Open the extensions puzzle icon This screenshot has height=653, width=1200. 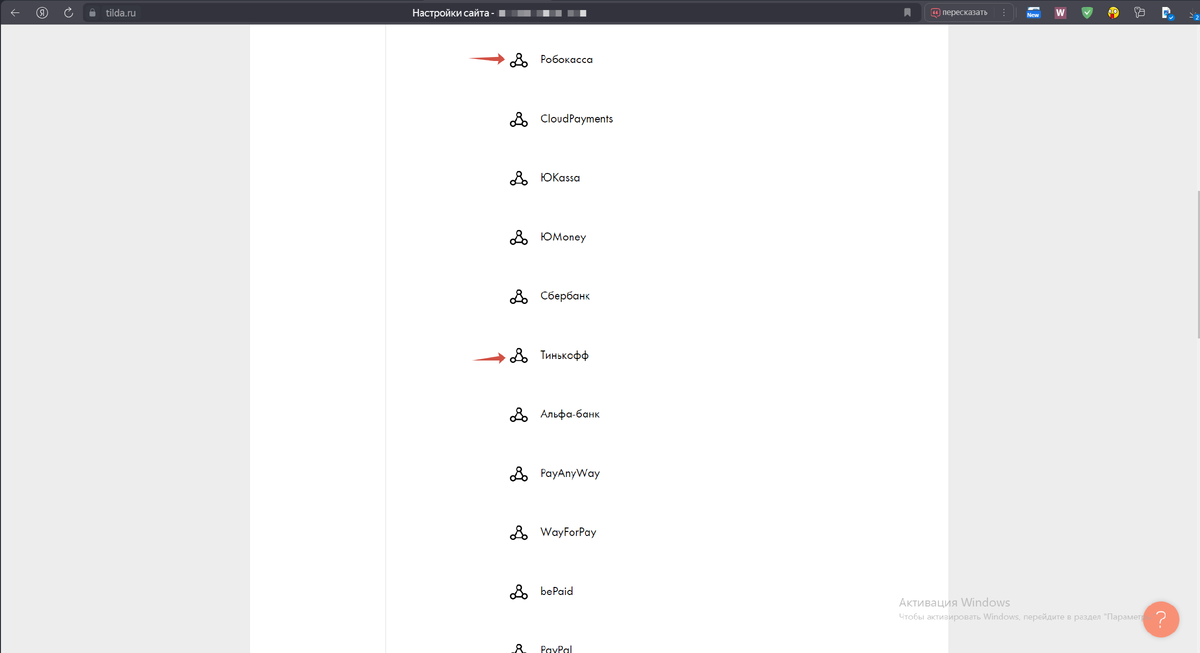1140,13
